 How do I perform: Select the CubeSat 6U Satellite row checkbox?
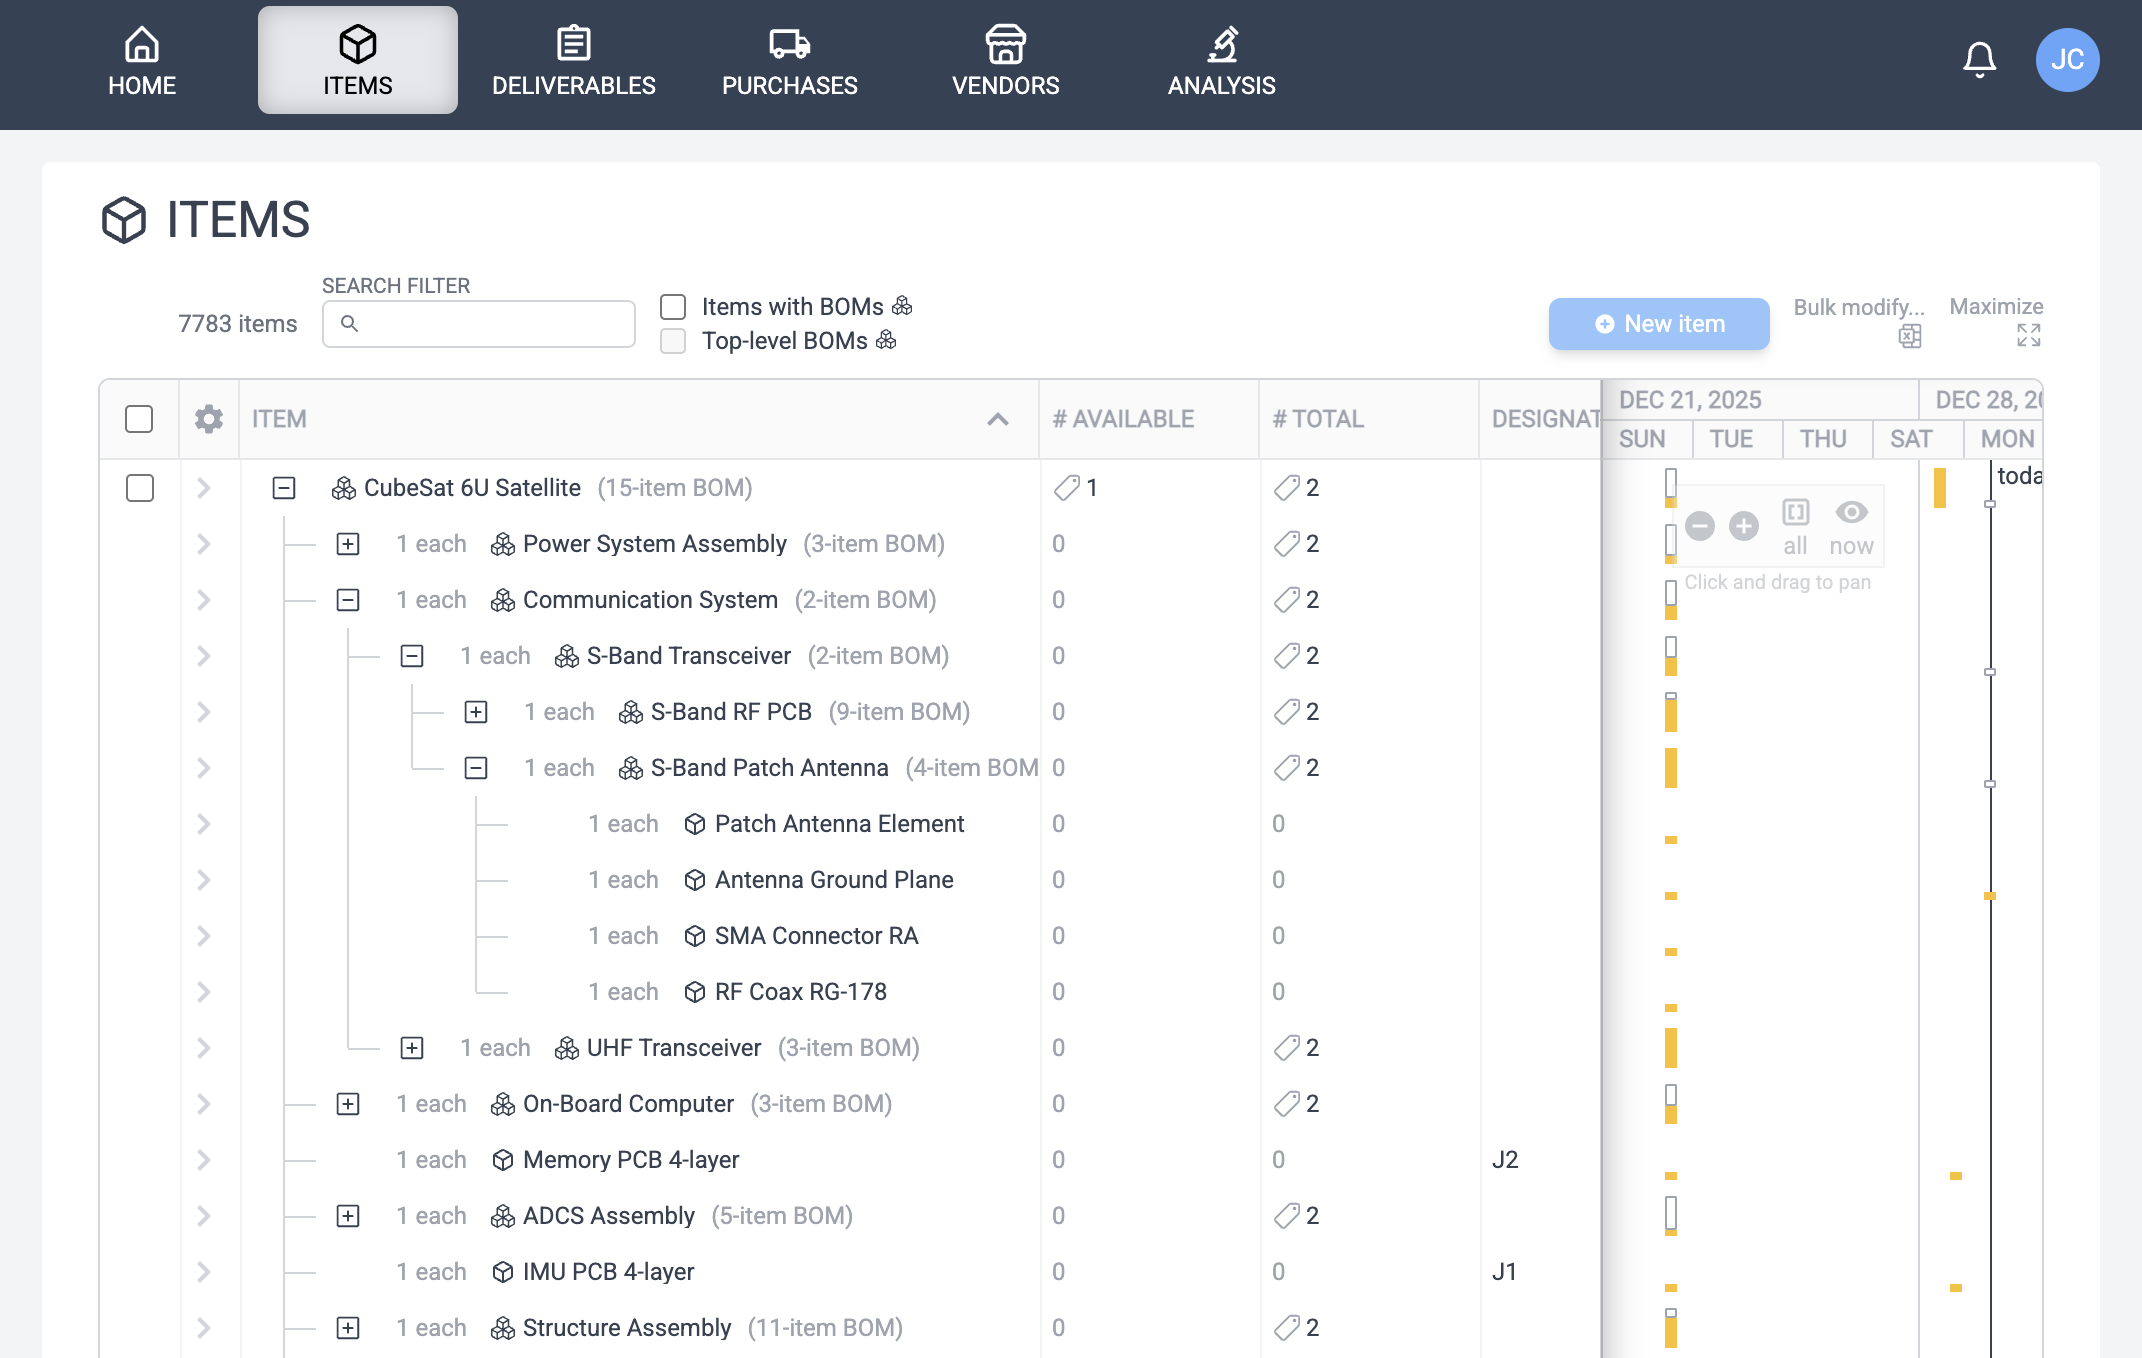coord(139,488)
